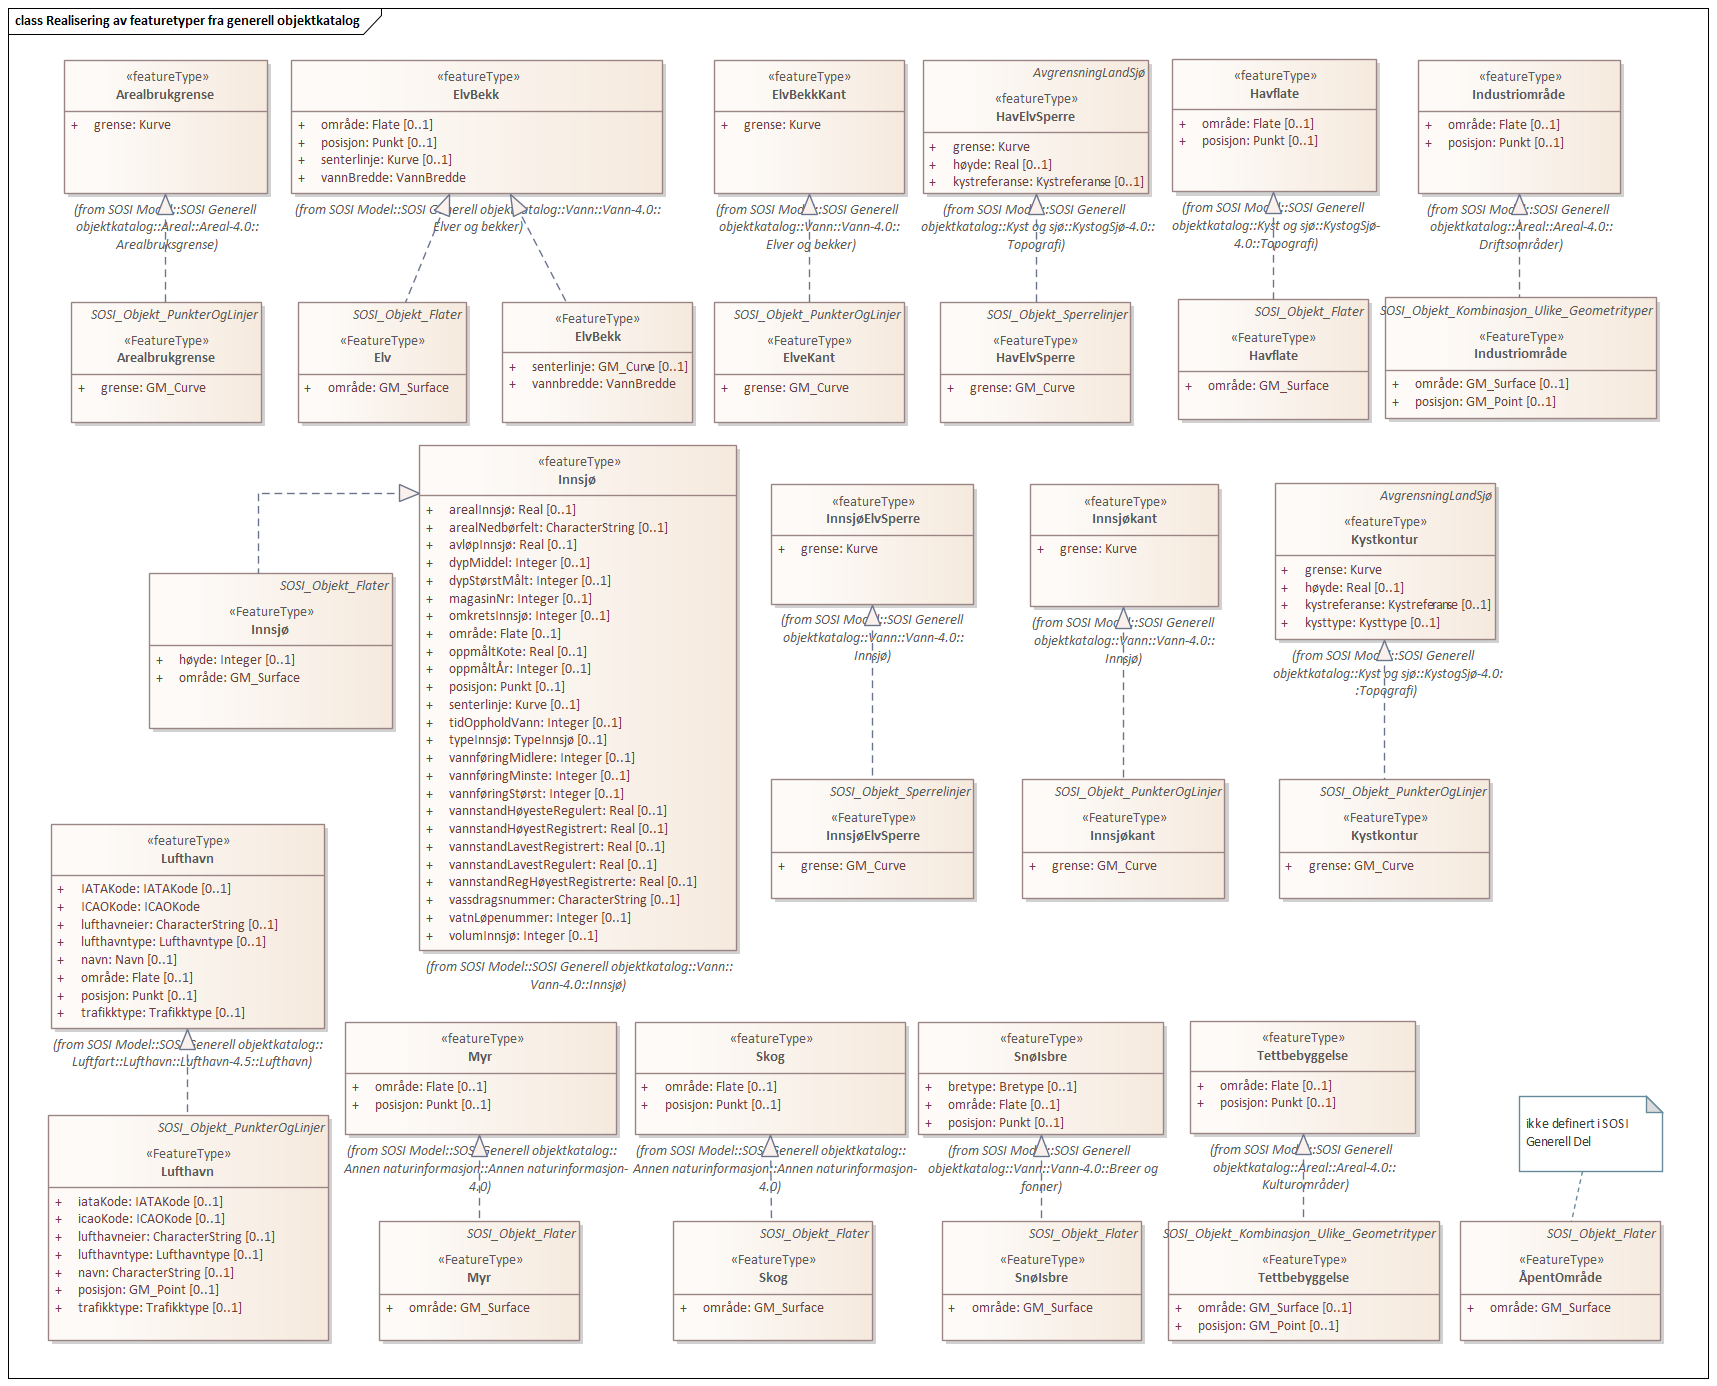Click 'magasinNr: Integer [0..1]' attribute

pos(520,598)
